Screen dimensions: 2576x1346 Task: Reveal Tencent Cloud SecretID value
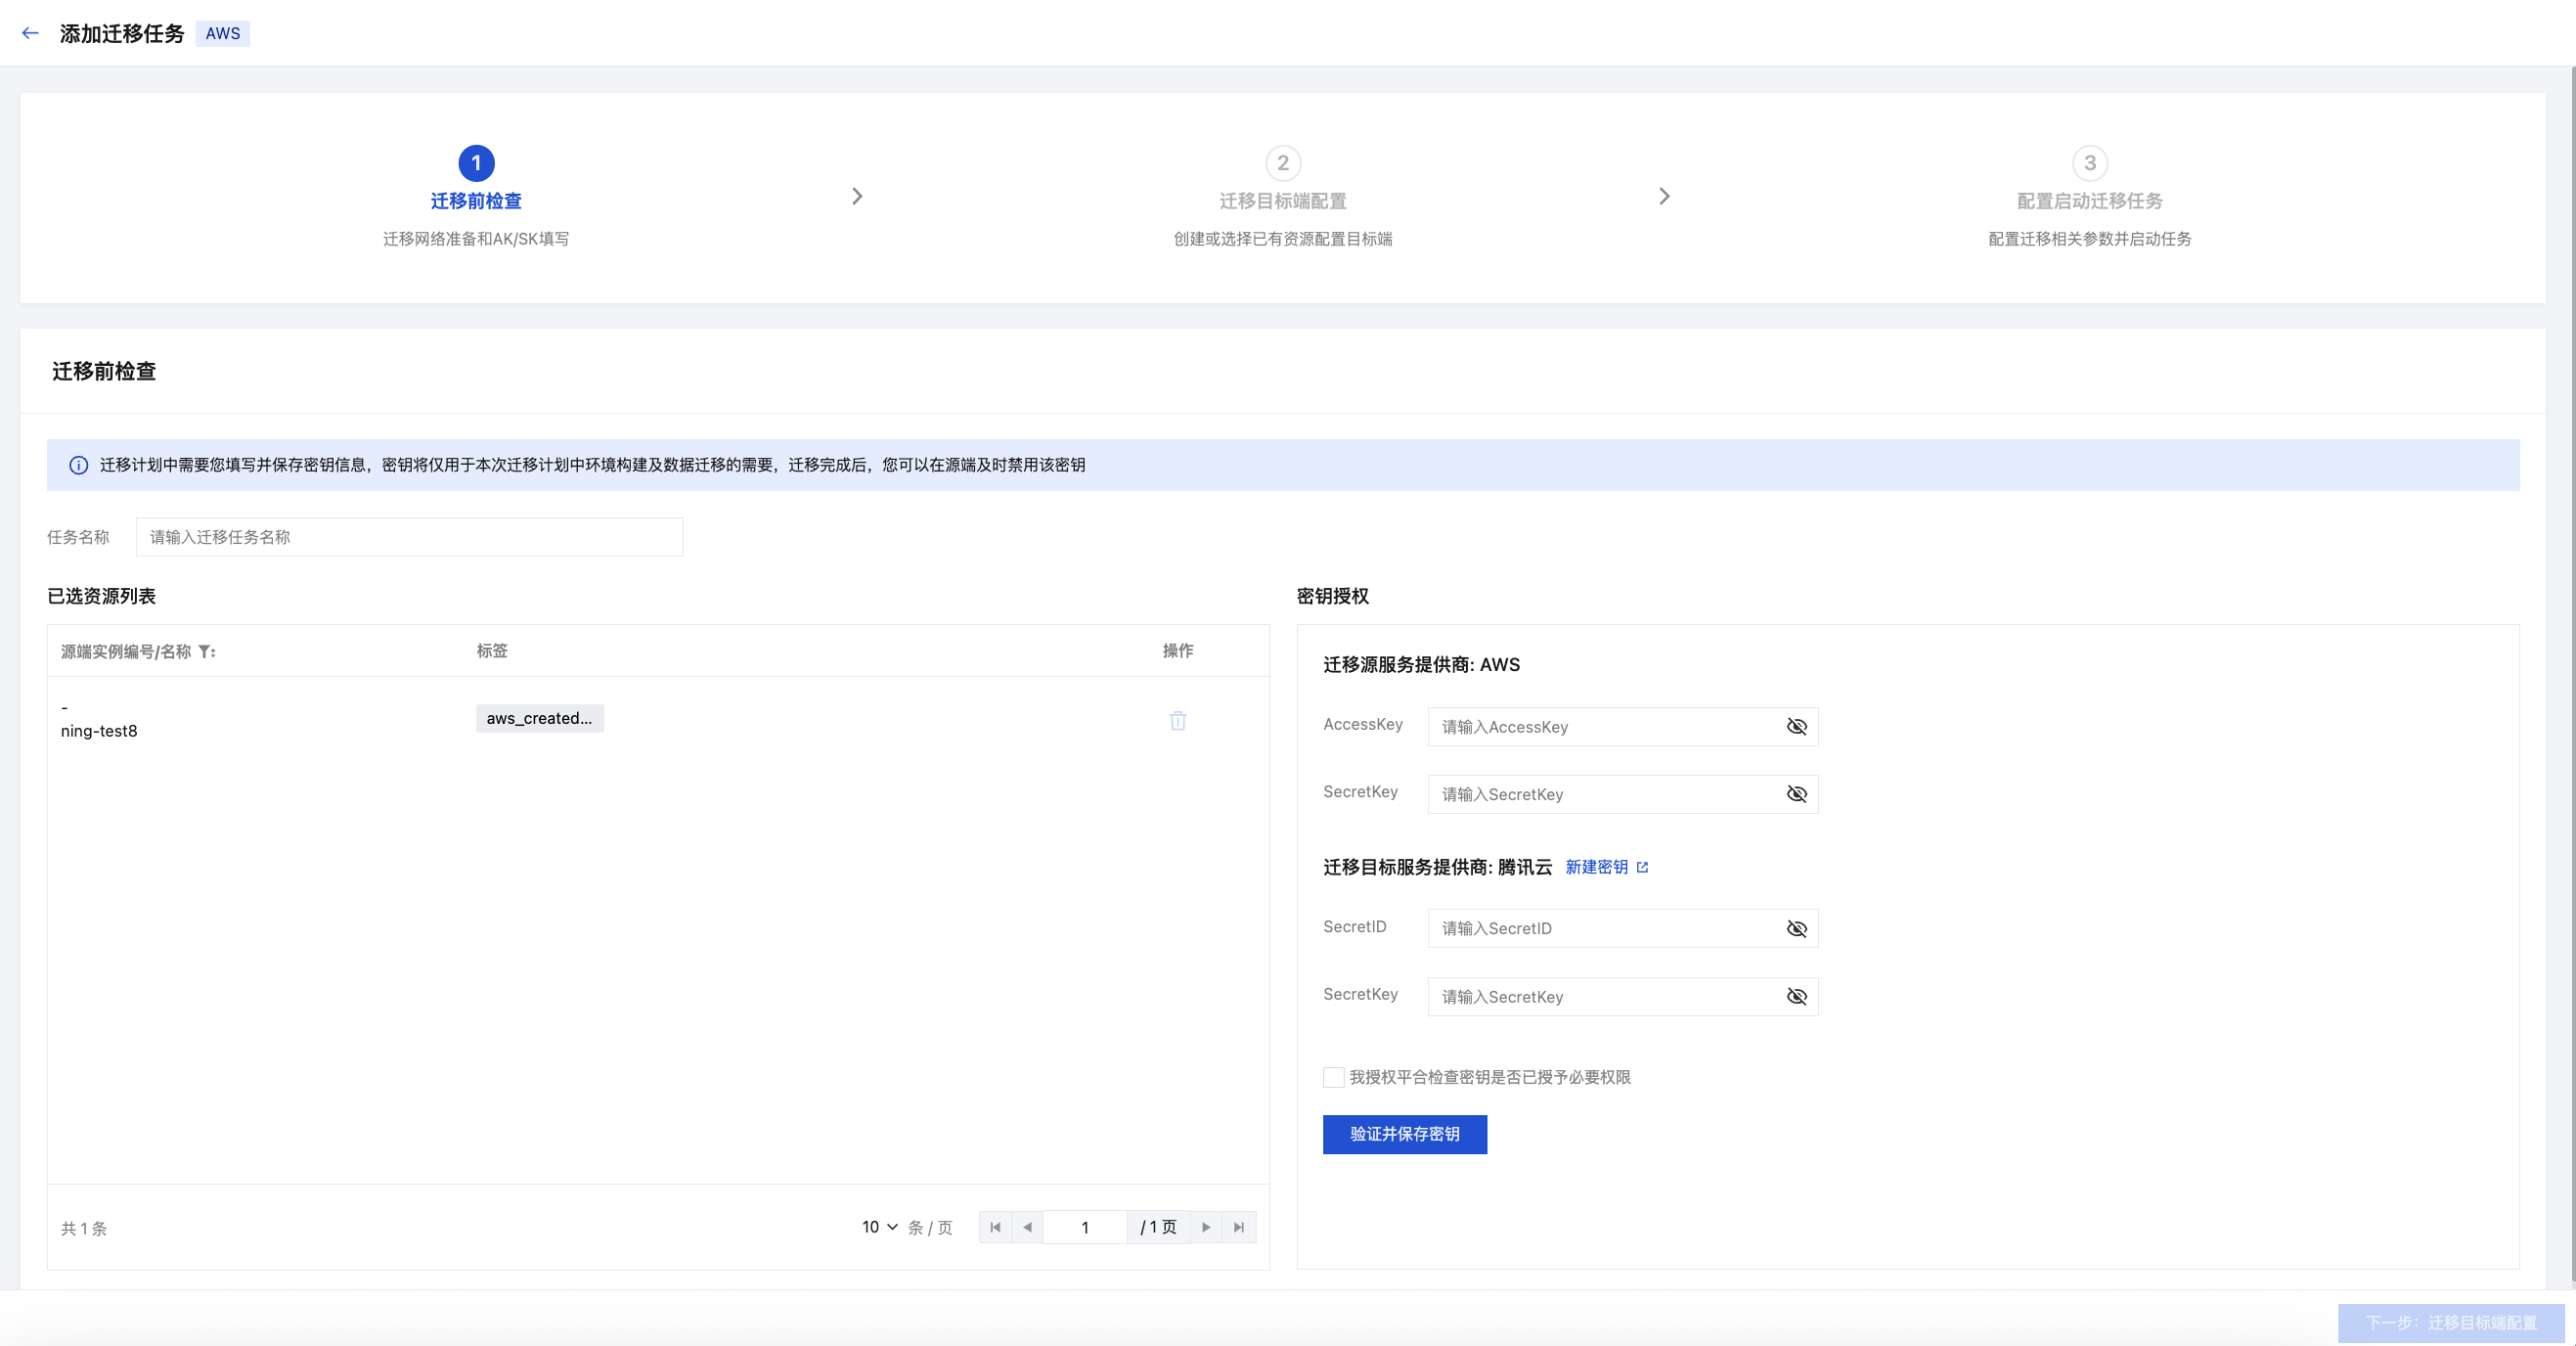point(1796,929)
